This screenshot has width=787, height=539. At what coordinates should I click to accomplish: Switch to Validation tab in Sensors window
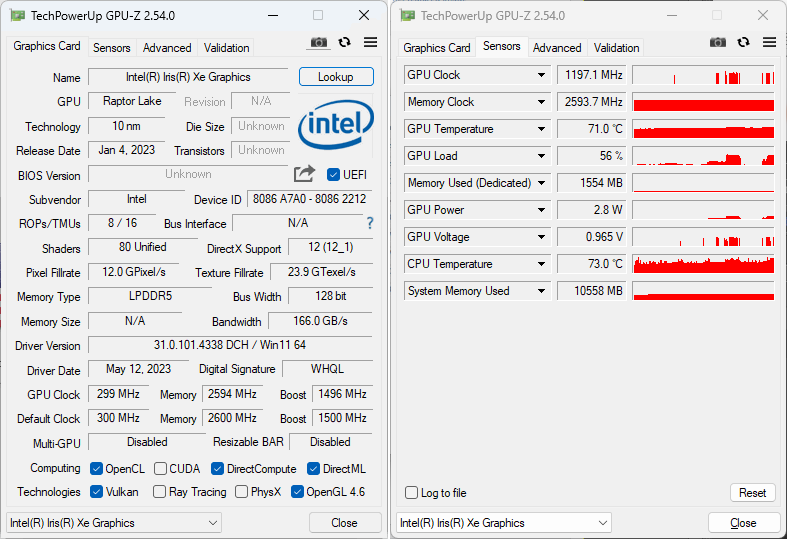point(616,48)
